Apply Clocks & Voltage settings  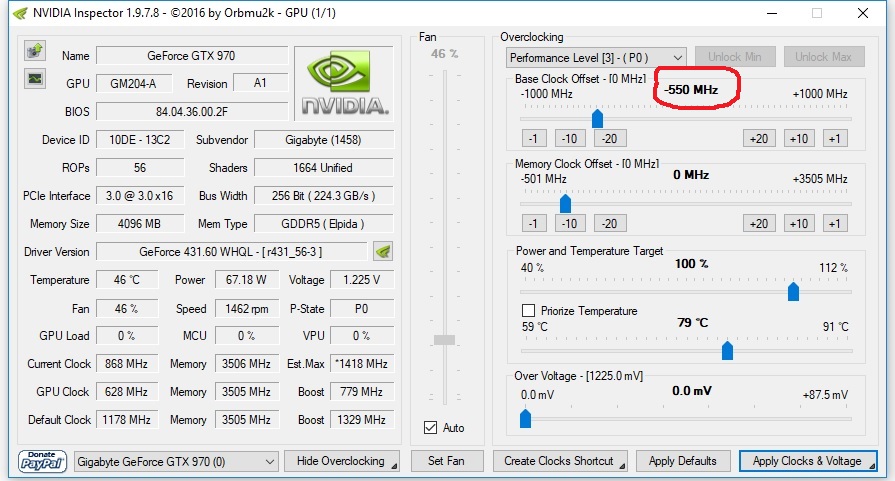coord(808,461)
